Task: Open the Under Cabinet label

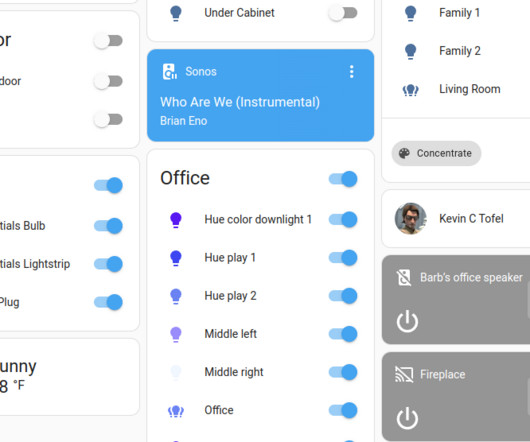Action: 239,13
